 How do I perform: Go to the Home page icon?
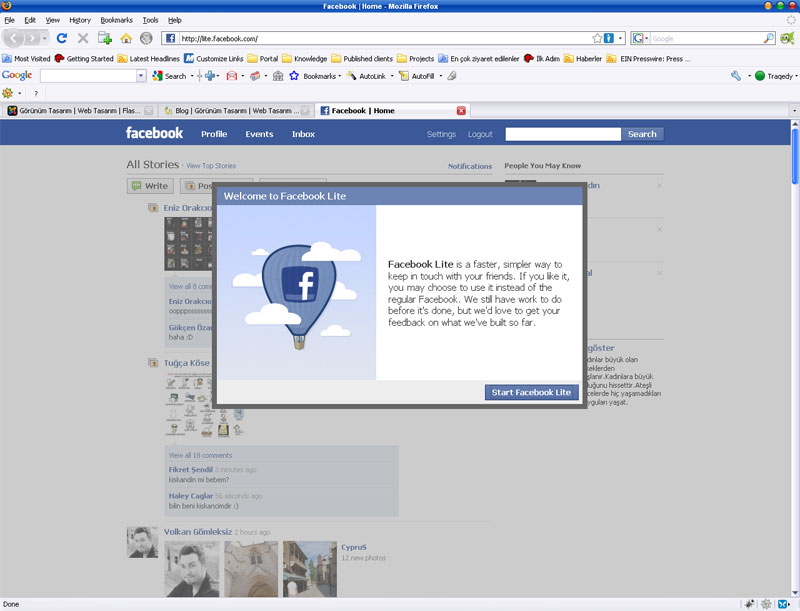pyautogui.click(x=126, y=38)
